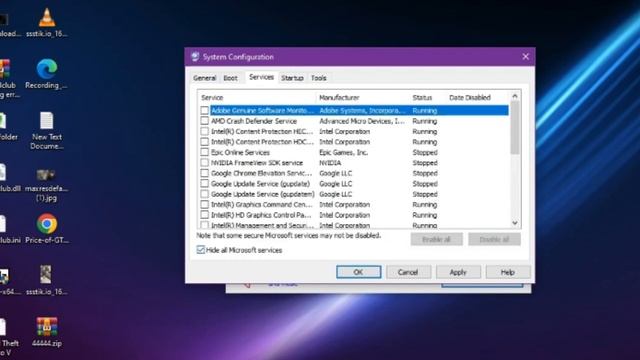Select the Services tab
The width and height of the screenshot is (640, 360).
click(261, 77)
